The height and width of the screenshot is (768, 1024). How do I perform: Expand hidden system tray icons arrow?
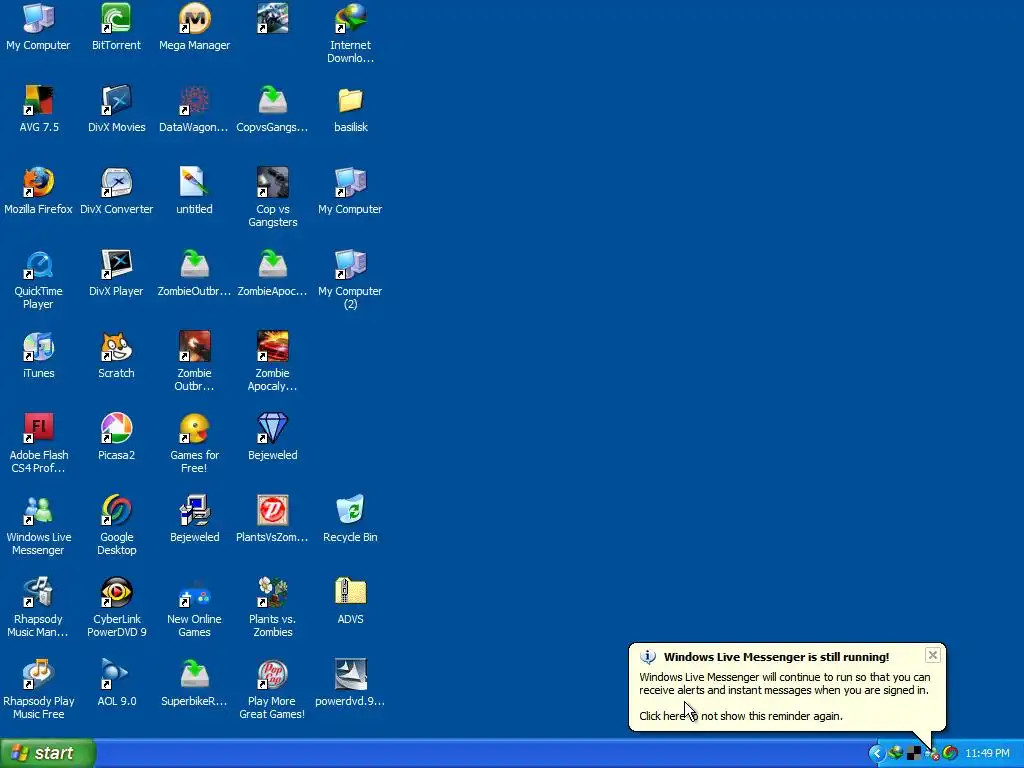(x=876, y=754)
